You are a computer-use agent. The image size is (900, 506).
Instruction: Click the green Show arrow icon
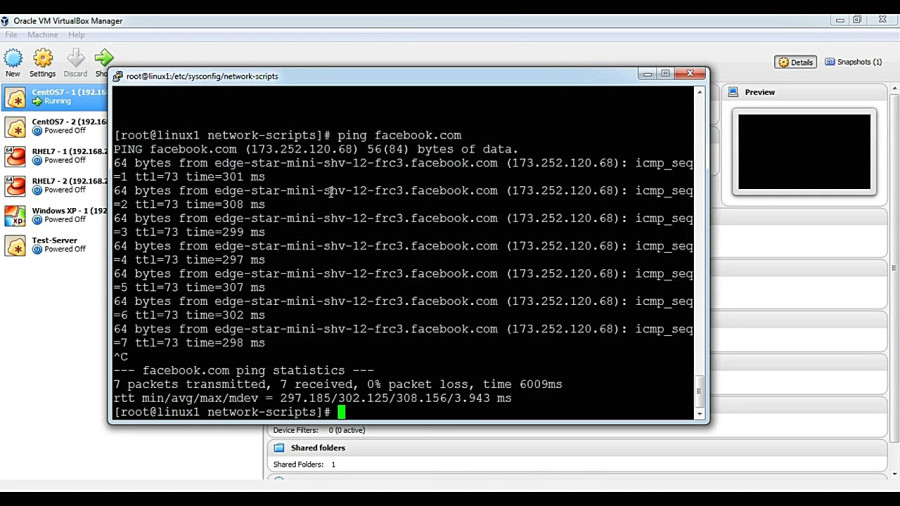coord(103,58)
